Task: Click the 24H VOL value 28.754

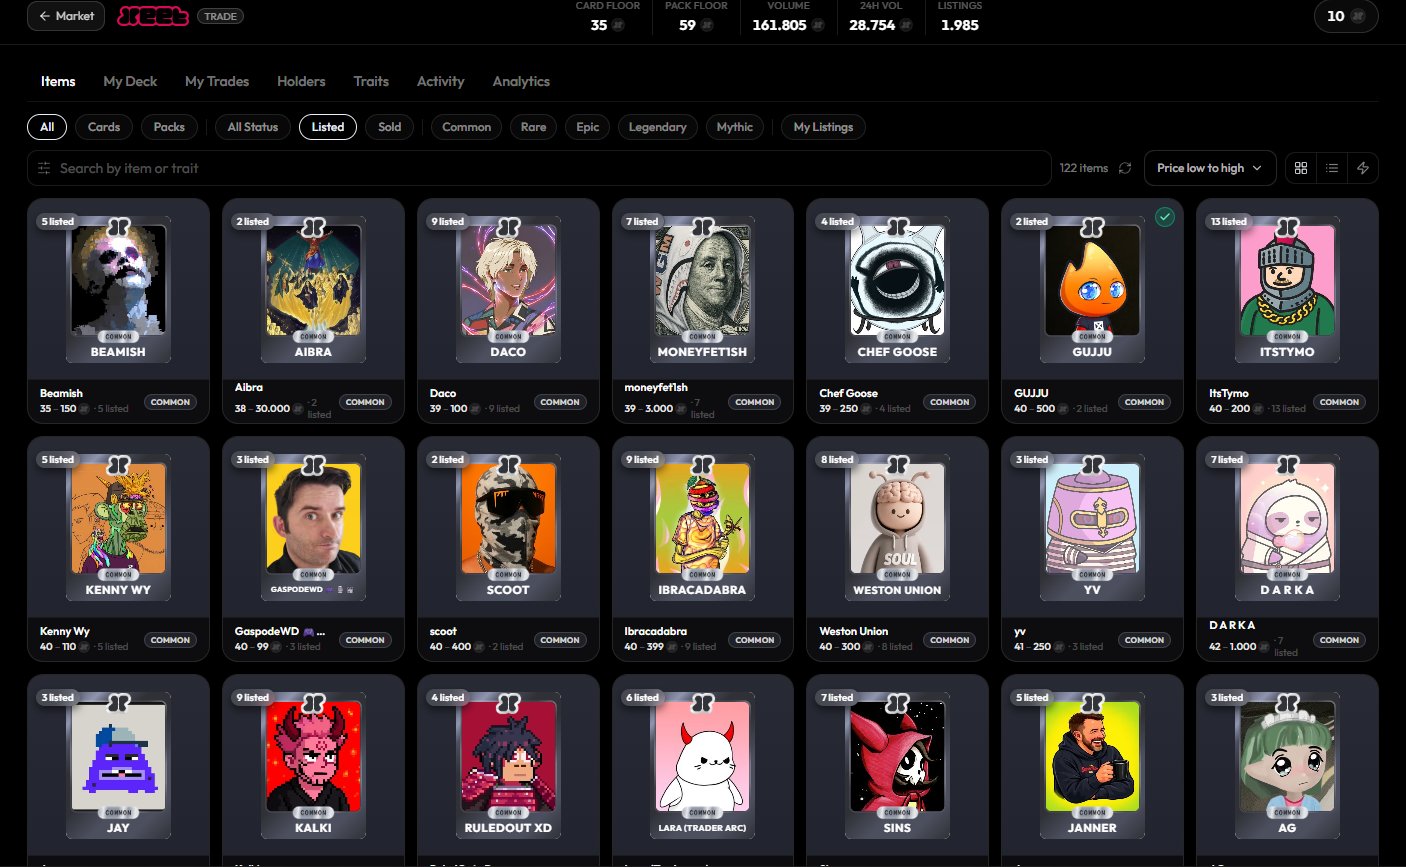Action: (872, 25)
